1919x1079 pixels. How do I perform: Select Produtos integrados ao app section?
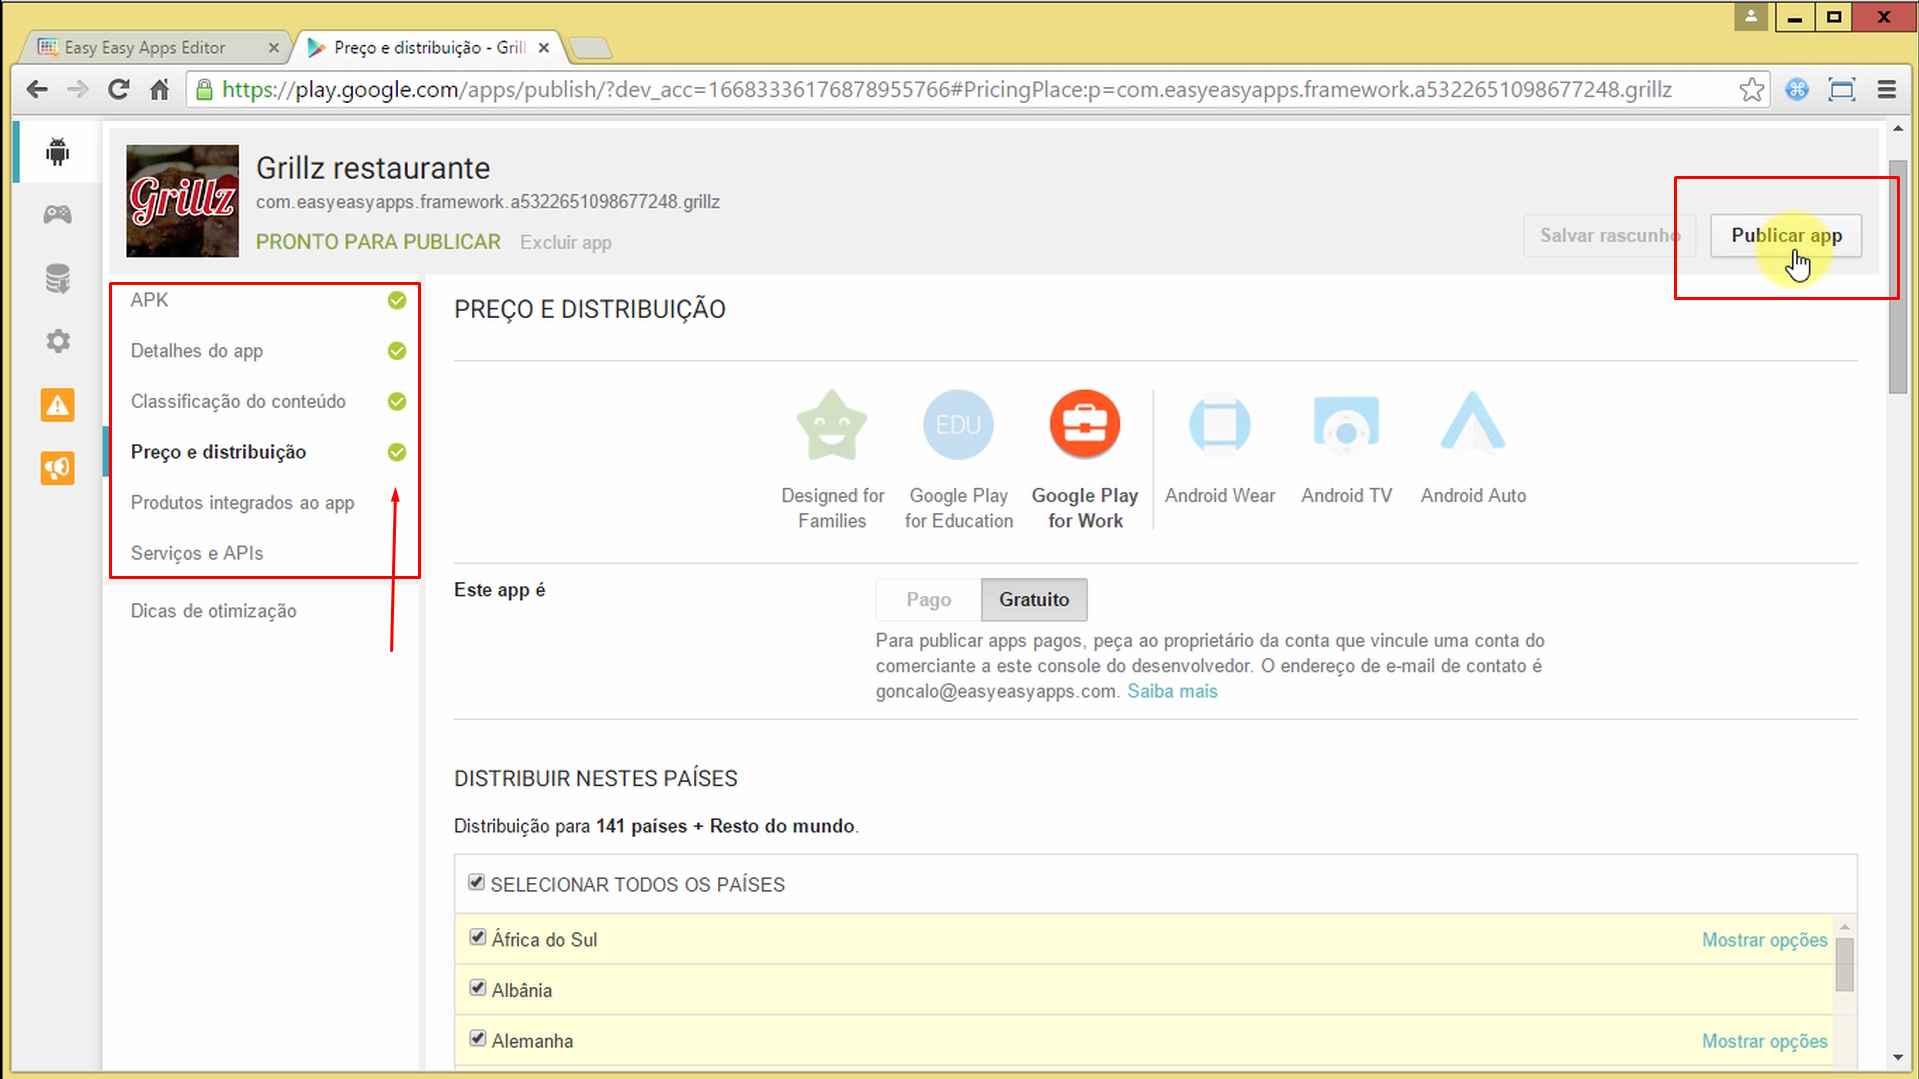point(242,502)
